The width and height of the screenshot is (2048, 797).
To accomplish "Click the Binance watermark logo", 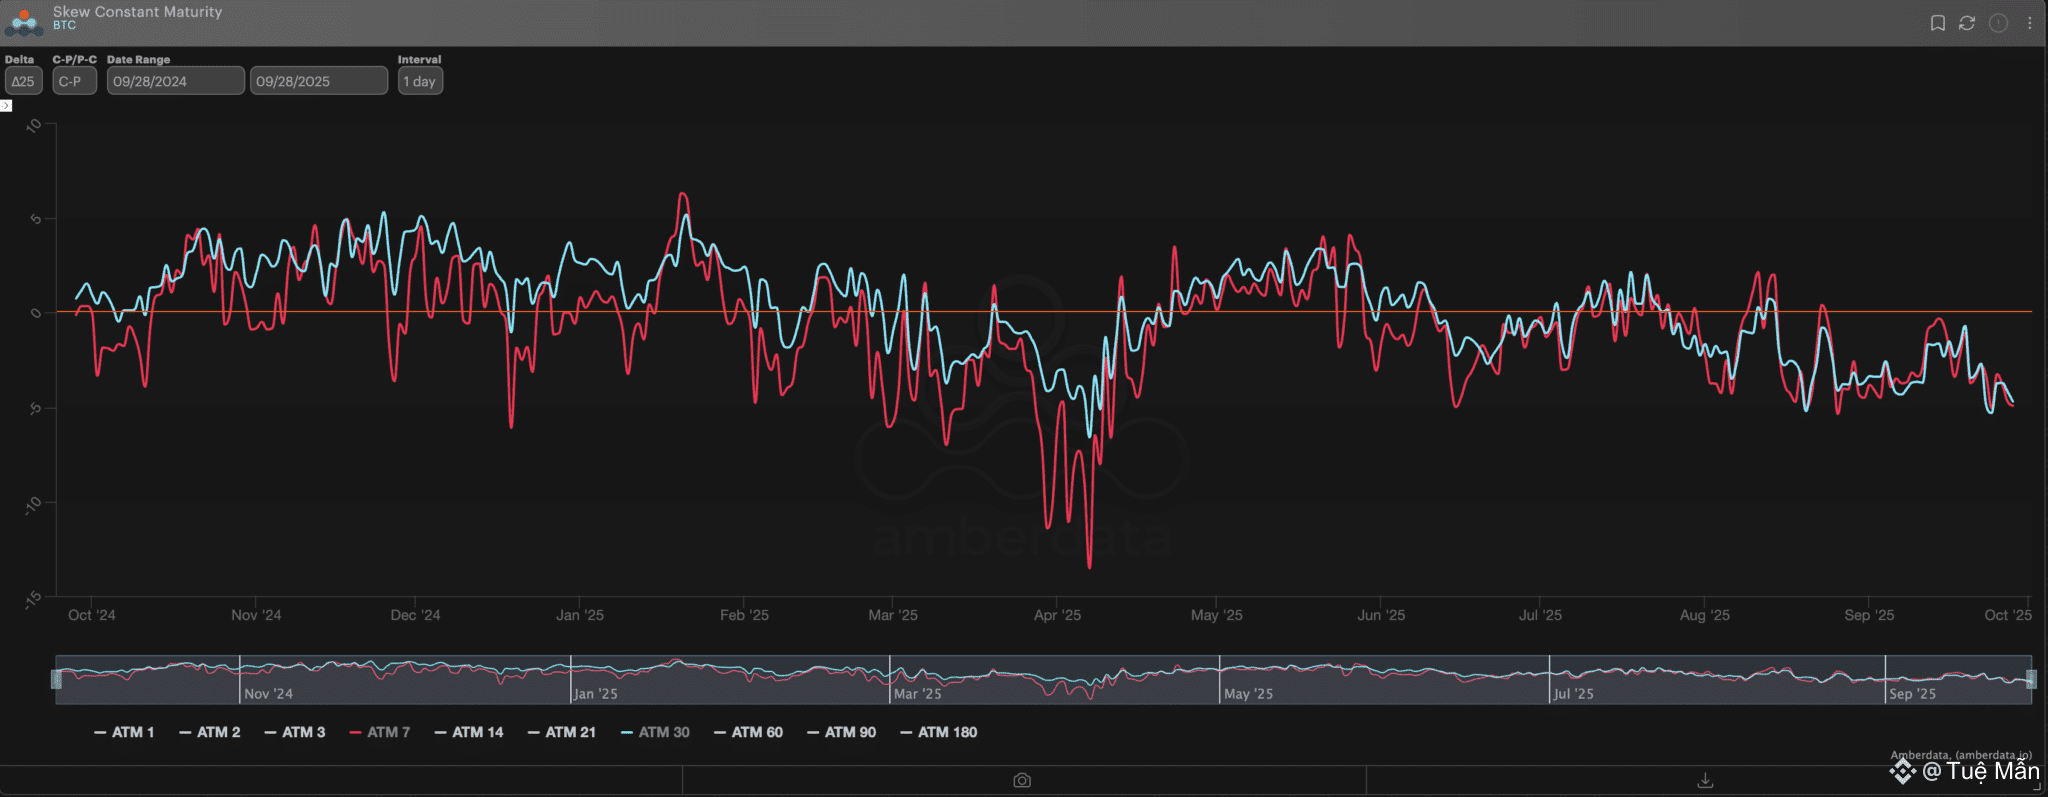I will pyautogui.click(x=1902, y=771).
